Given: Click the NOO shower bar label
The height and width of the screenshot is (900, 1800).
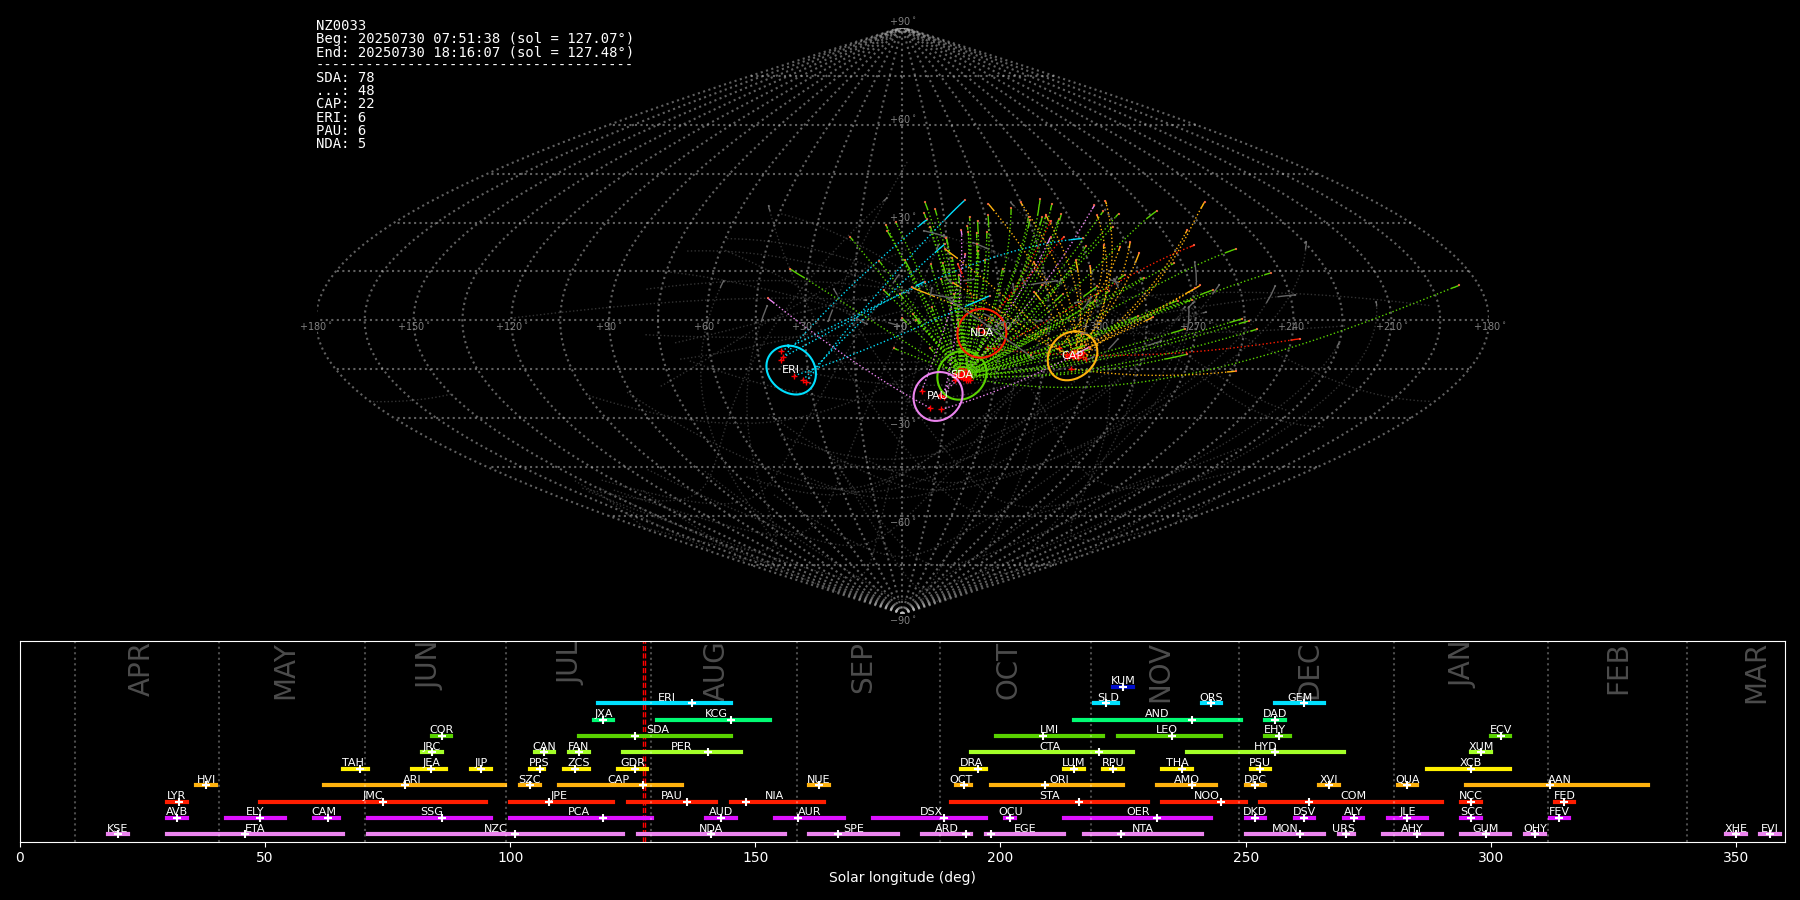Looking at the screenshot, I should 1206,795.
